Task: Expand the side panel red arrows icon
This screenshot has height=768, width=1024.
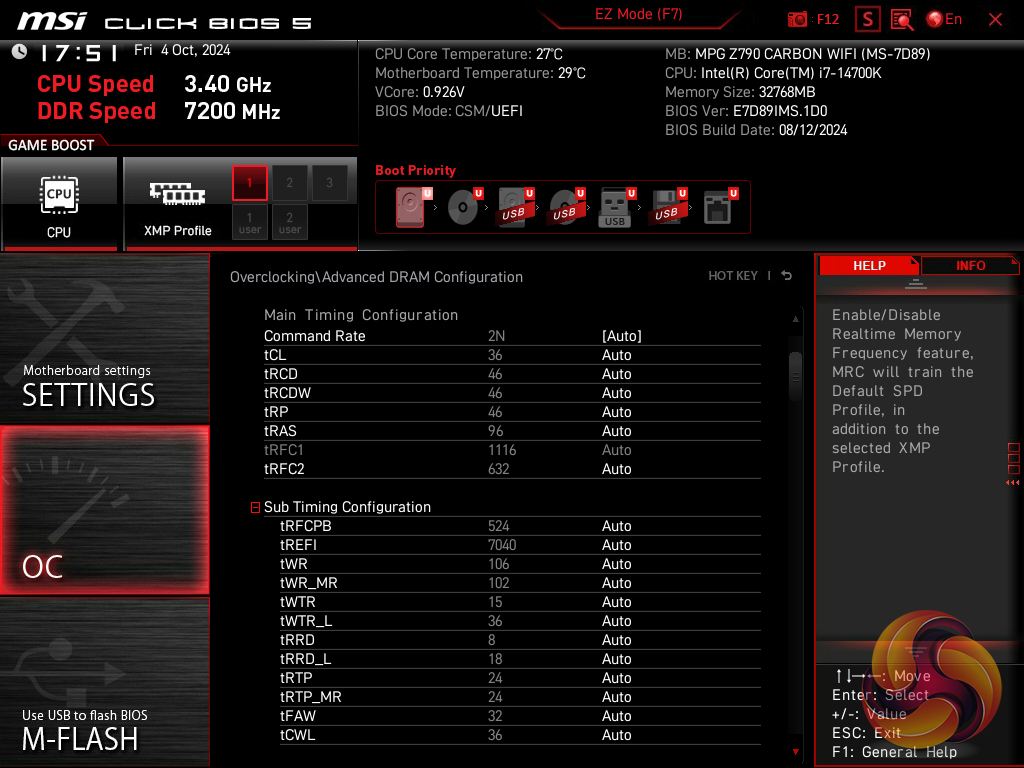Action: 1012,483
